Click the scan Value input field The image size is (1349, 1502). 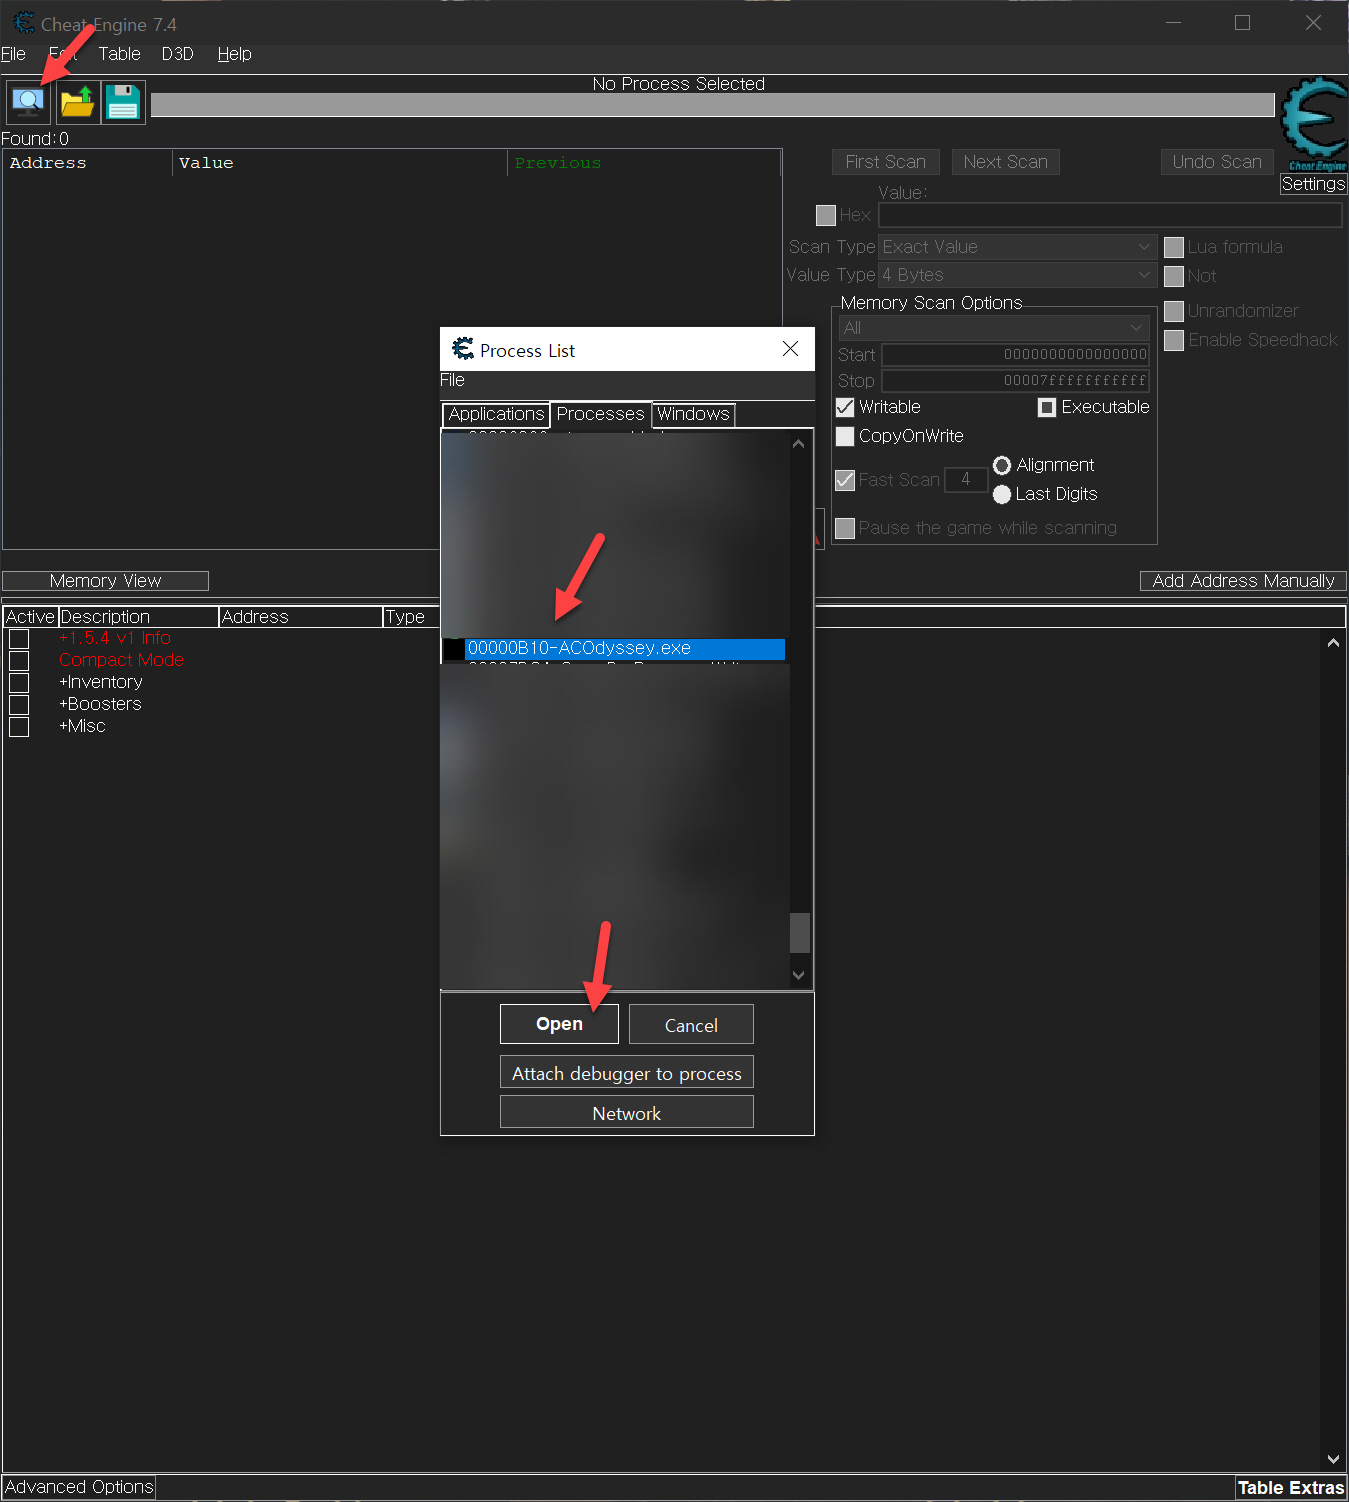(1110, 215)
